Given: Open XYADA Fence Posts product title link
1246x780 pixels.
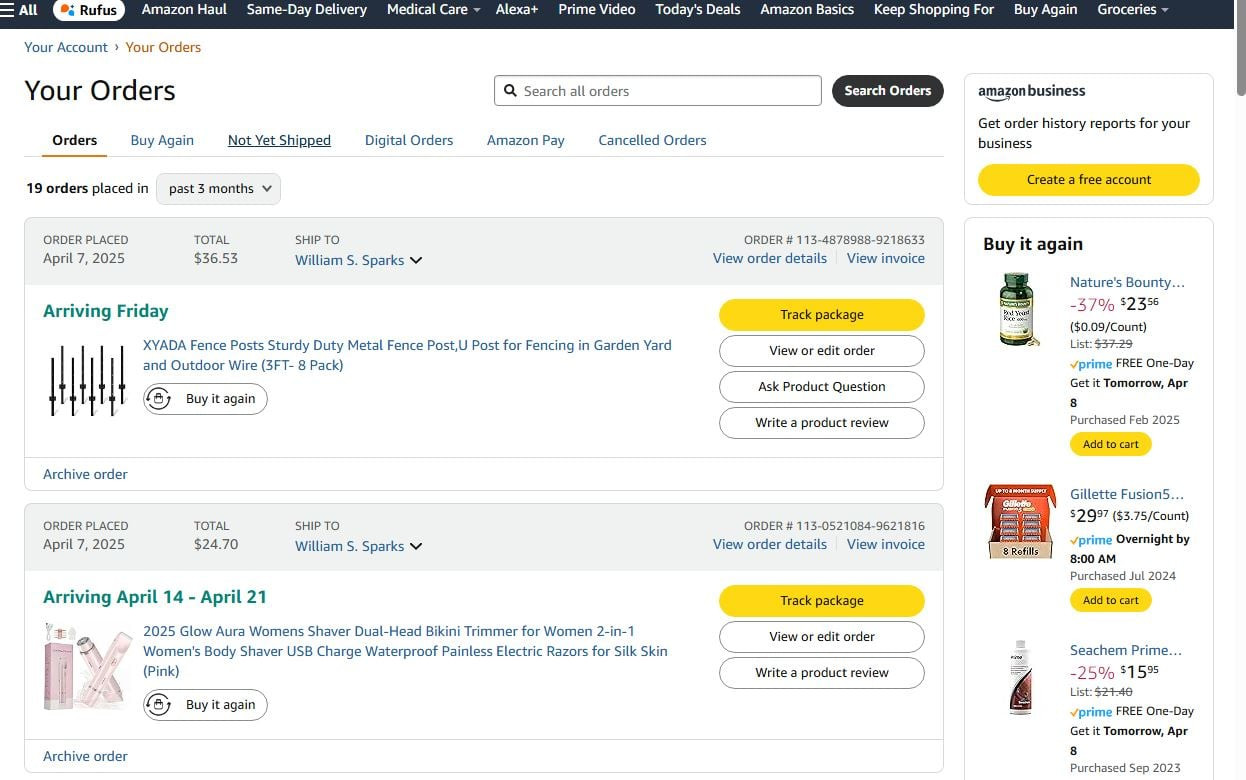Looking at the screenshot, I should [x=407, y=355].
